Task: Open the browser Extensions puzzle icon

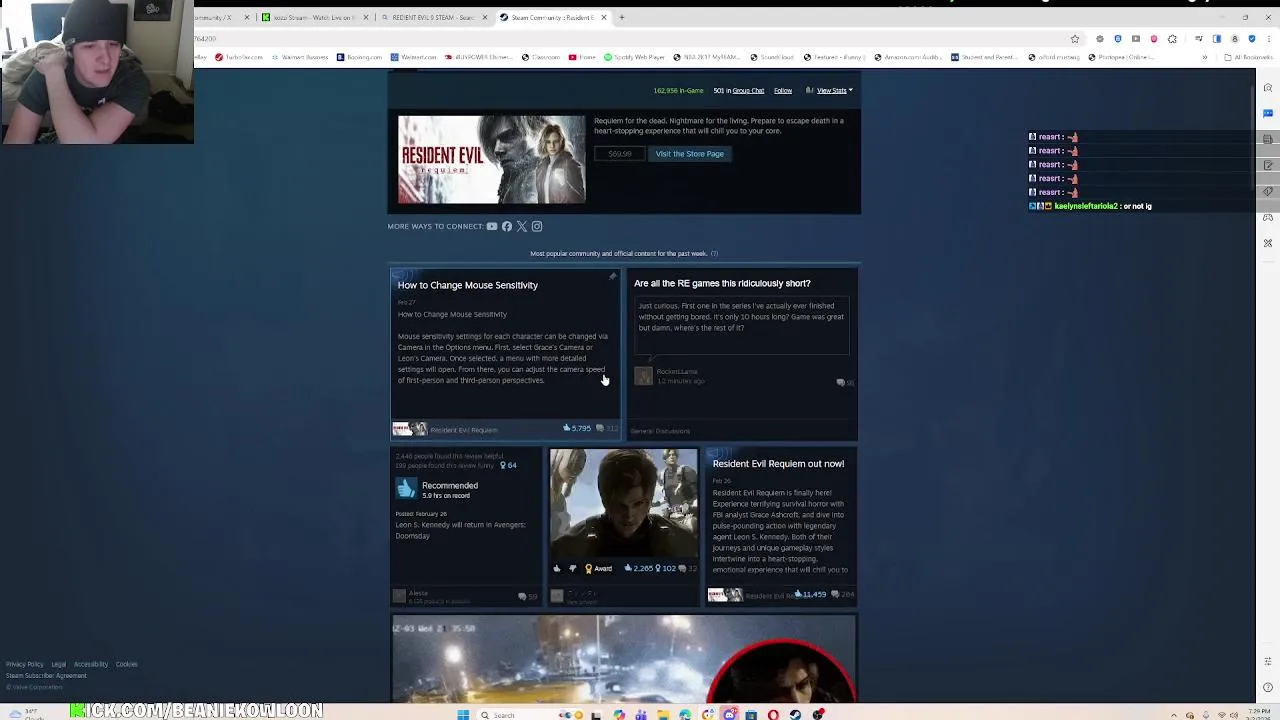Action: (x=1172, y=39)
